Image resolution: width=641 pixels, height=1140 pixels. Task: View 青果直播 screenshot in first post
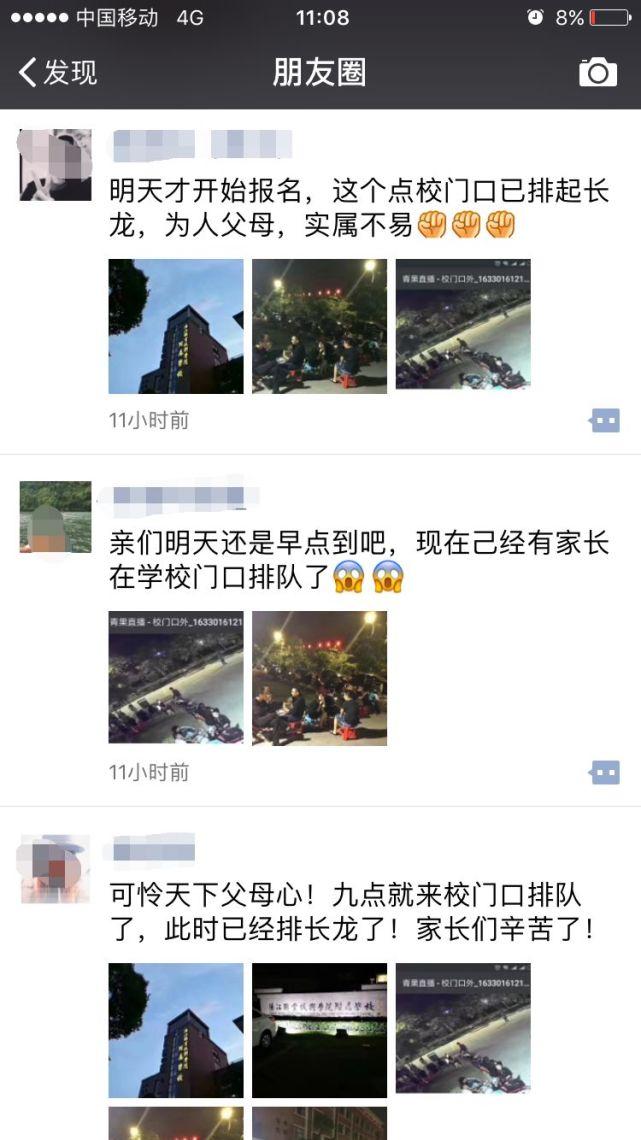tap(463, 324)
